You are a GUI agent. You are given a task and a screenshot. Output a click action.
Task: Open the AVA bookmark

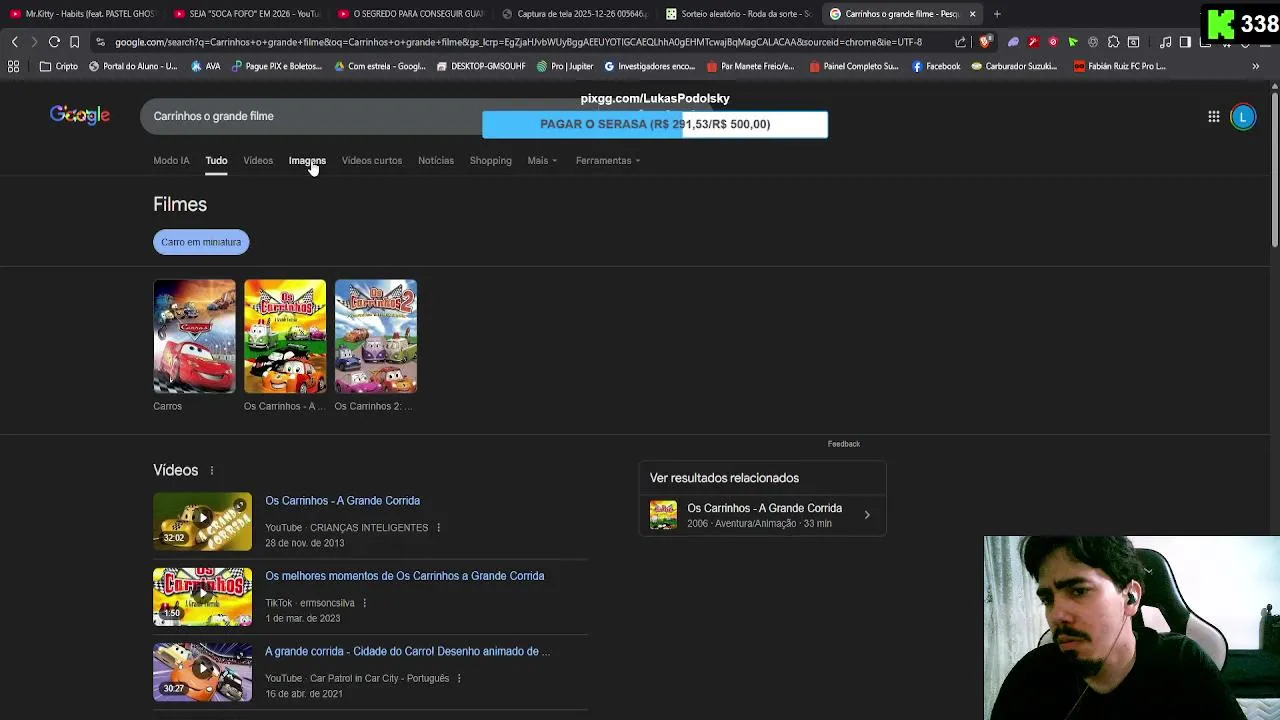tap(205, 66)
